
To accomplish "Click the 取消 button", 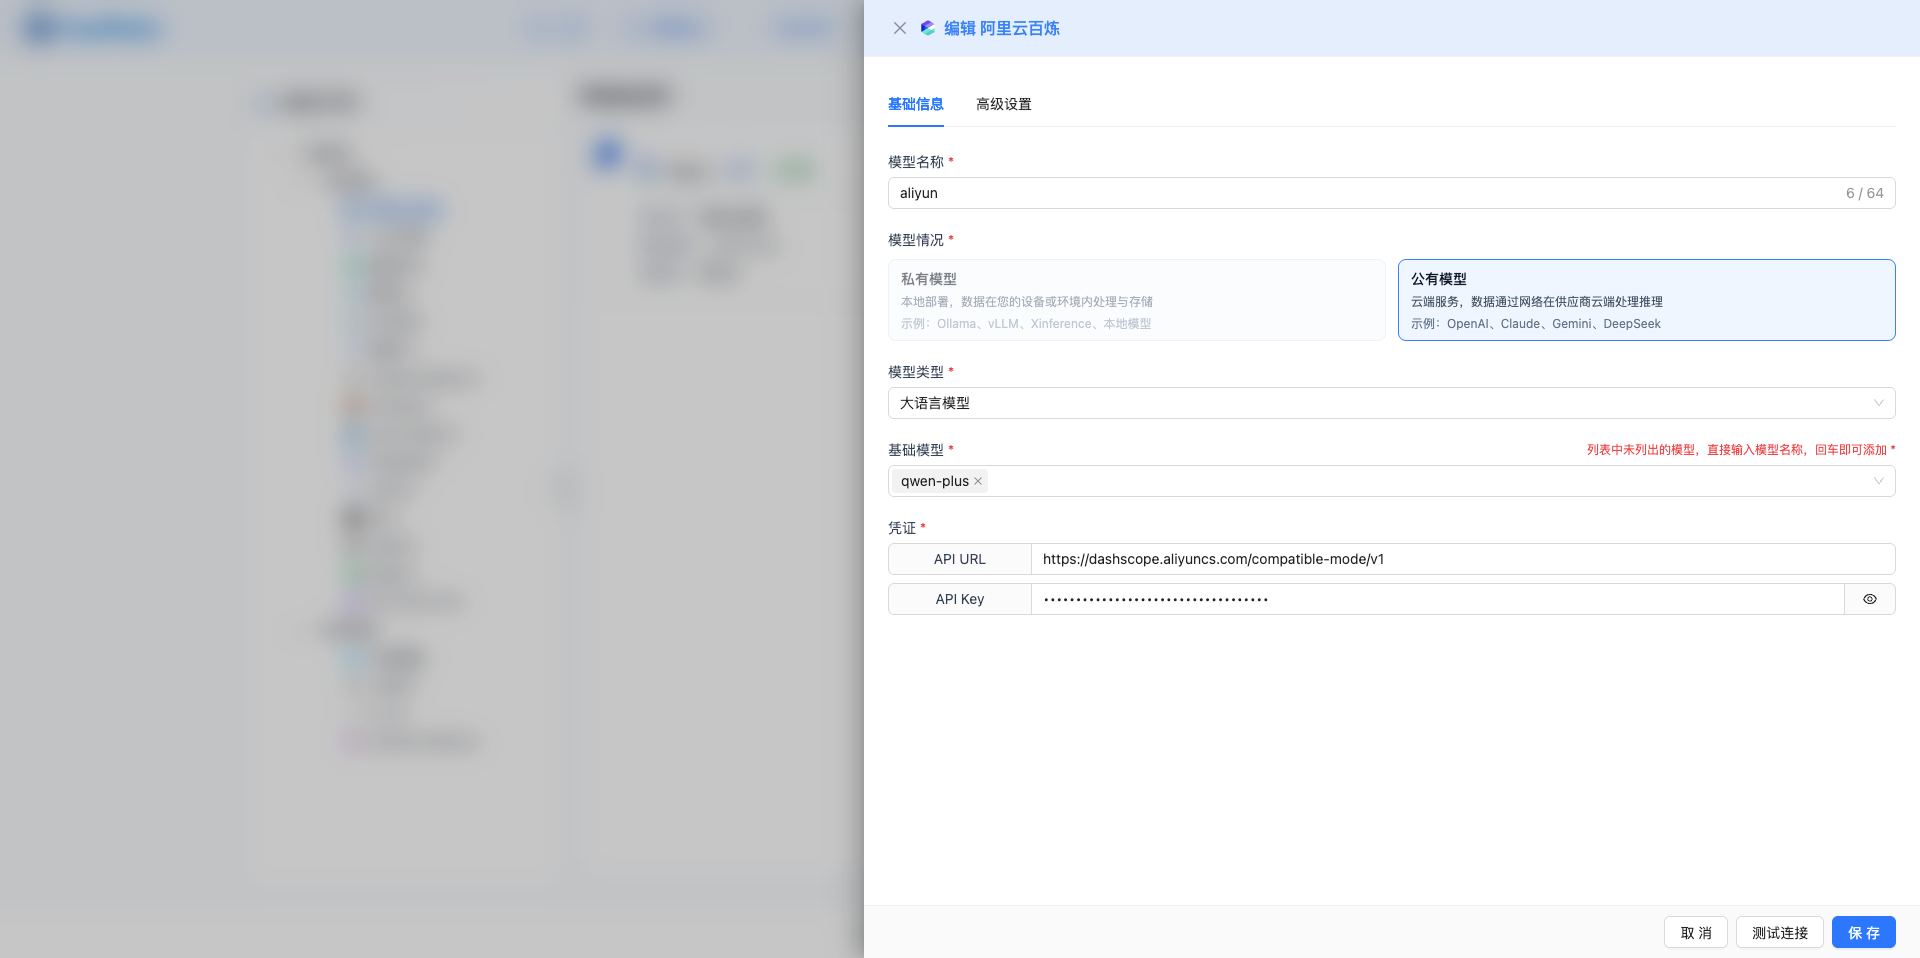I will 1695,932.
